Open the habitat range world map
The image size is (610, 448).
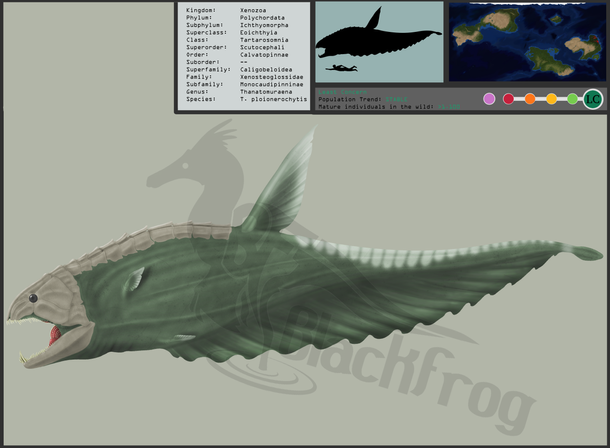click(527, 42)
